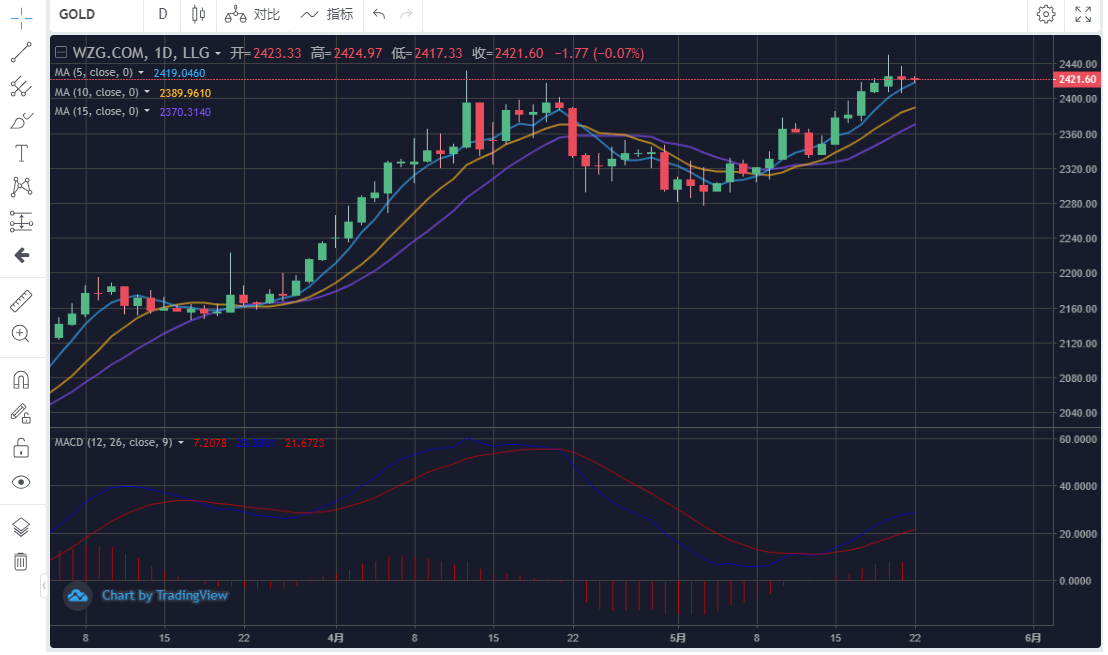
Task: Remove drawings with the trash icon
Action: tap(21, 561)
